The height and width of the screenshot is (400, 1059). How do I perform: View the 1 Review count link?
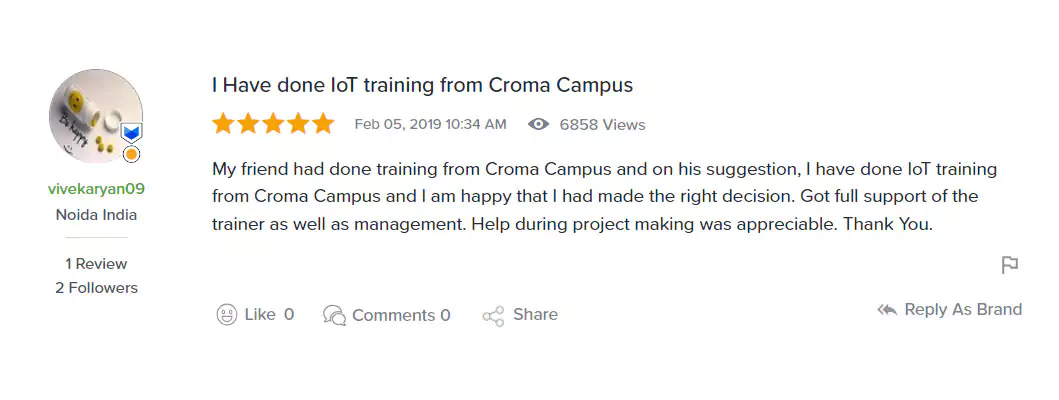[97, 264]
